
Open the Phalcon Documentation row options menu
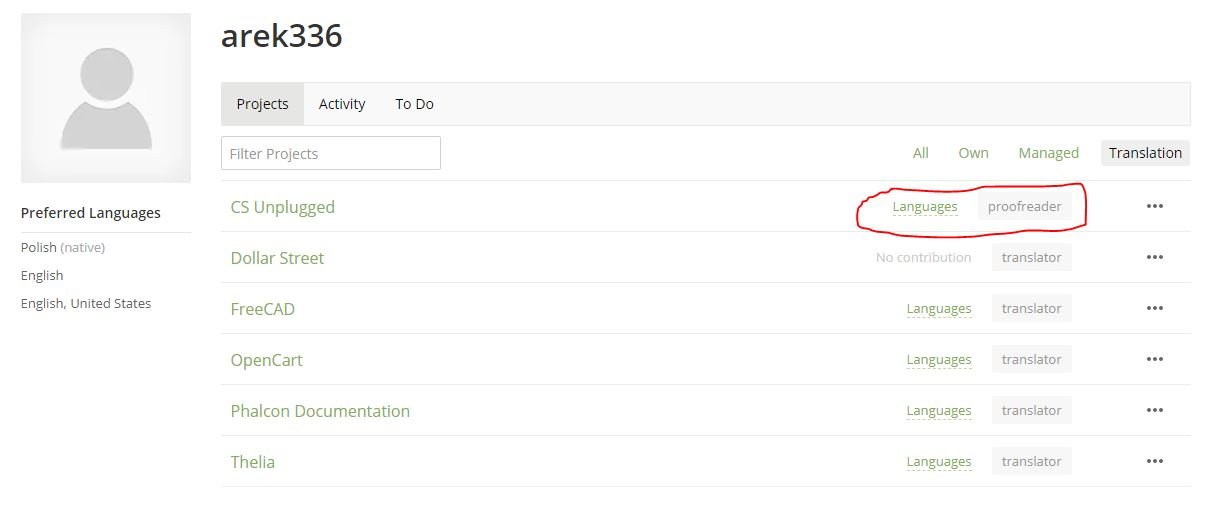coord(1155,410)
